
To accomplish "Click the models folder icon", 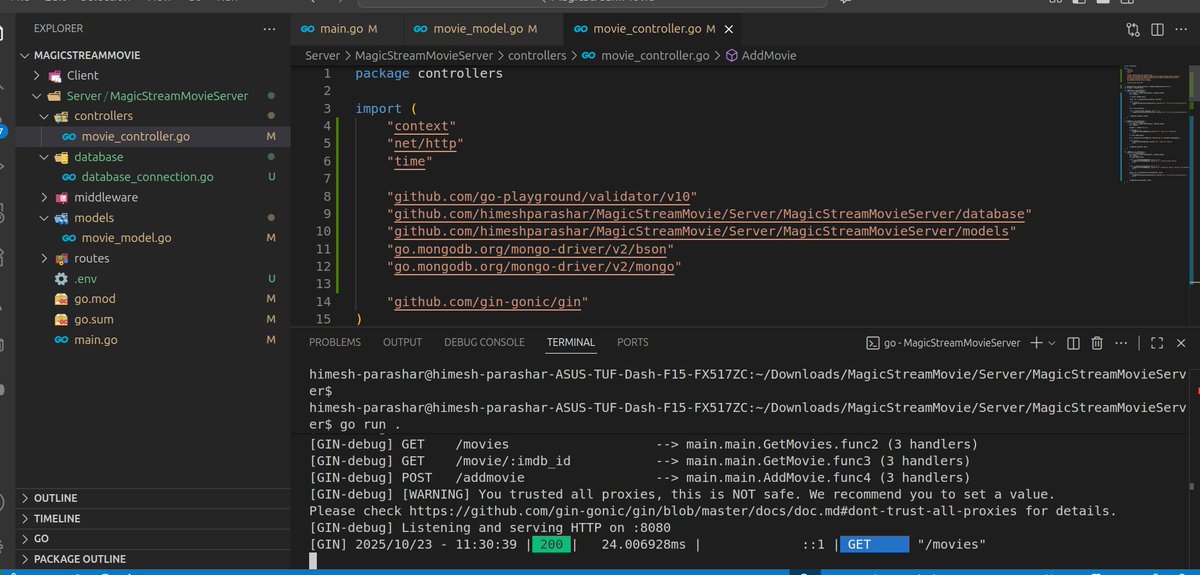I will (62, 218).
